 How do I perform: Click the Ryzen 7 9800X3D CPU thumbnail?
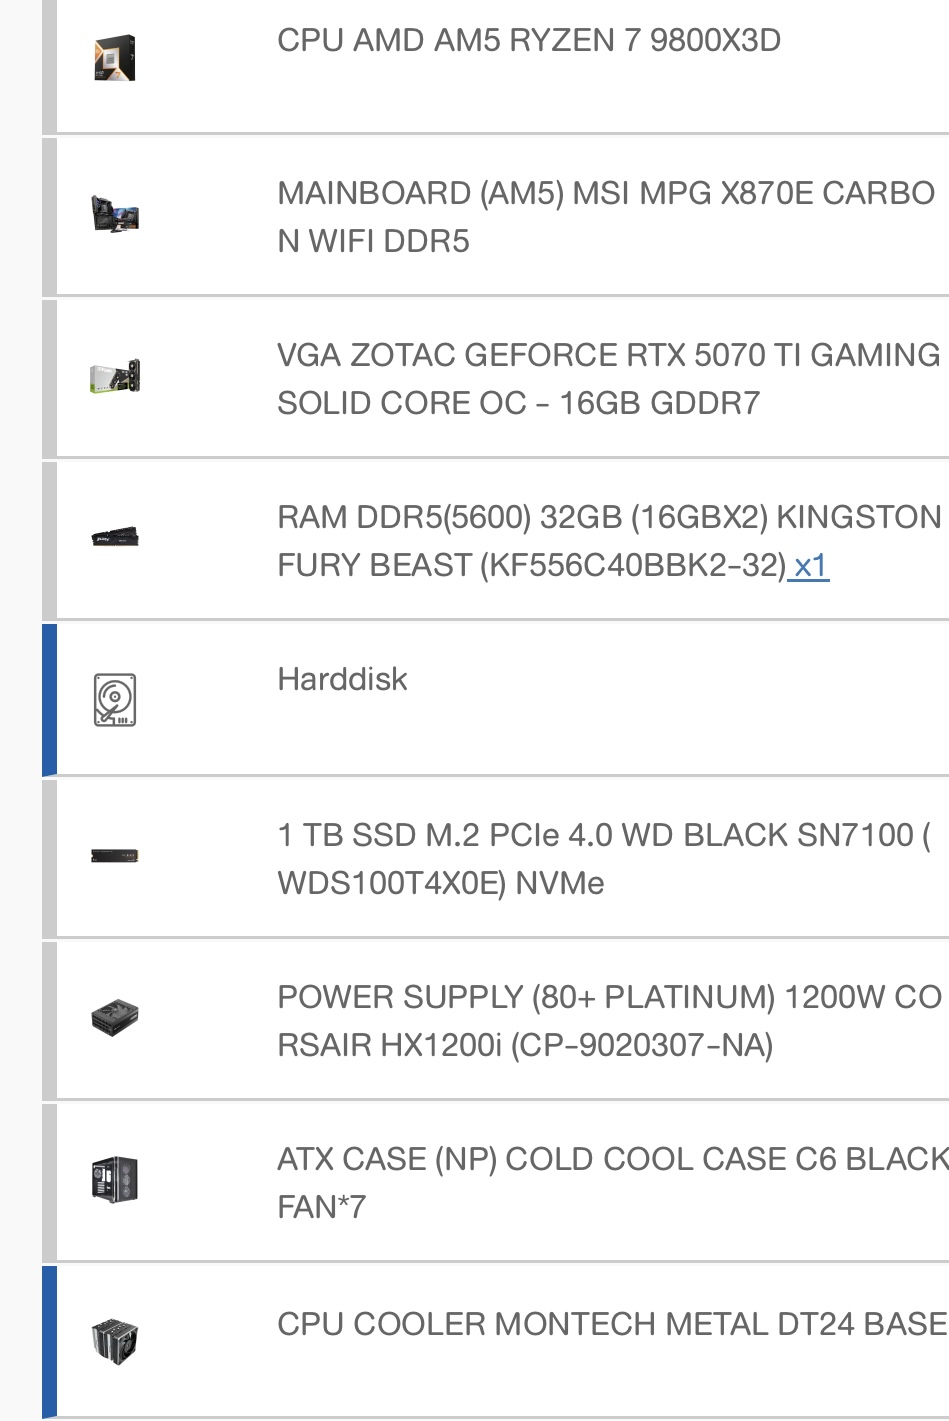click(115, 59)
